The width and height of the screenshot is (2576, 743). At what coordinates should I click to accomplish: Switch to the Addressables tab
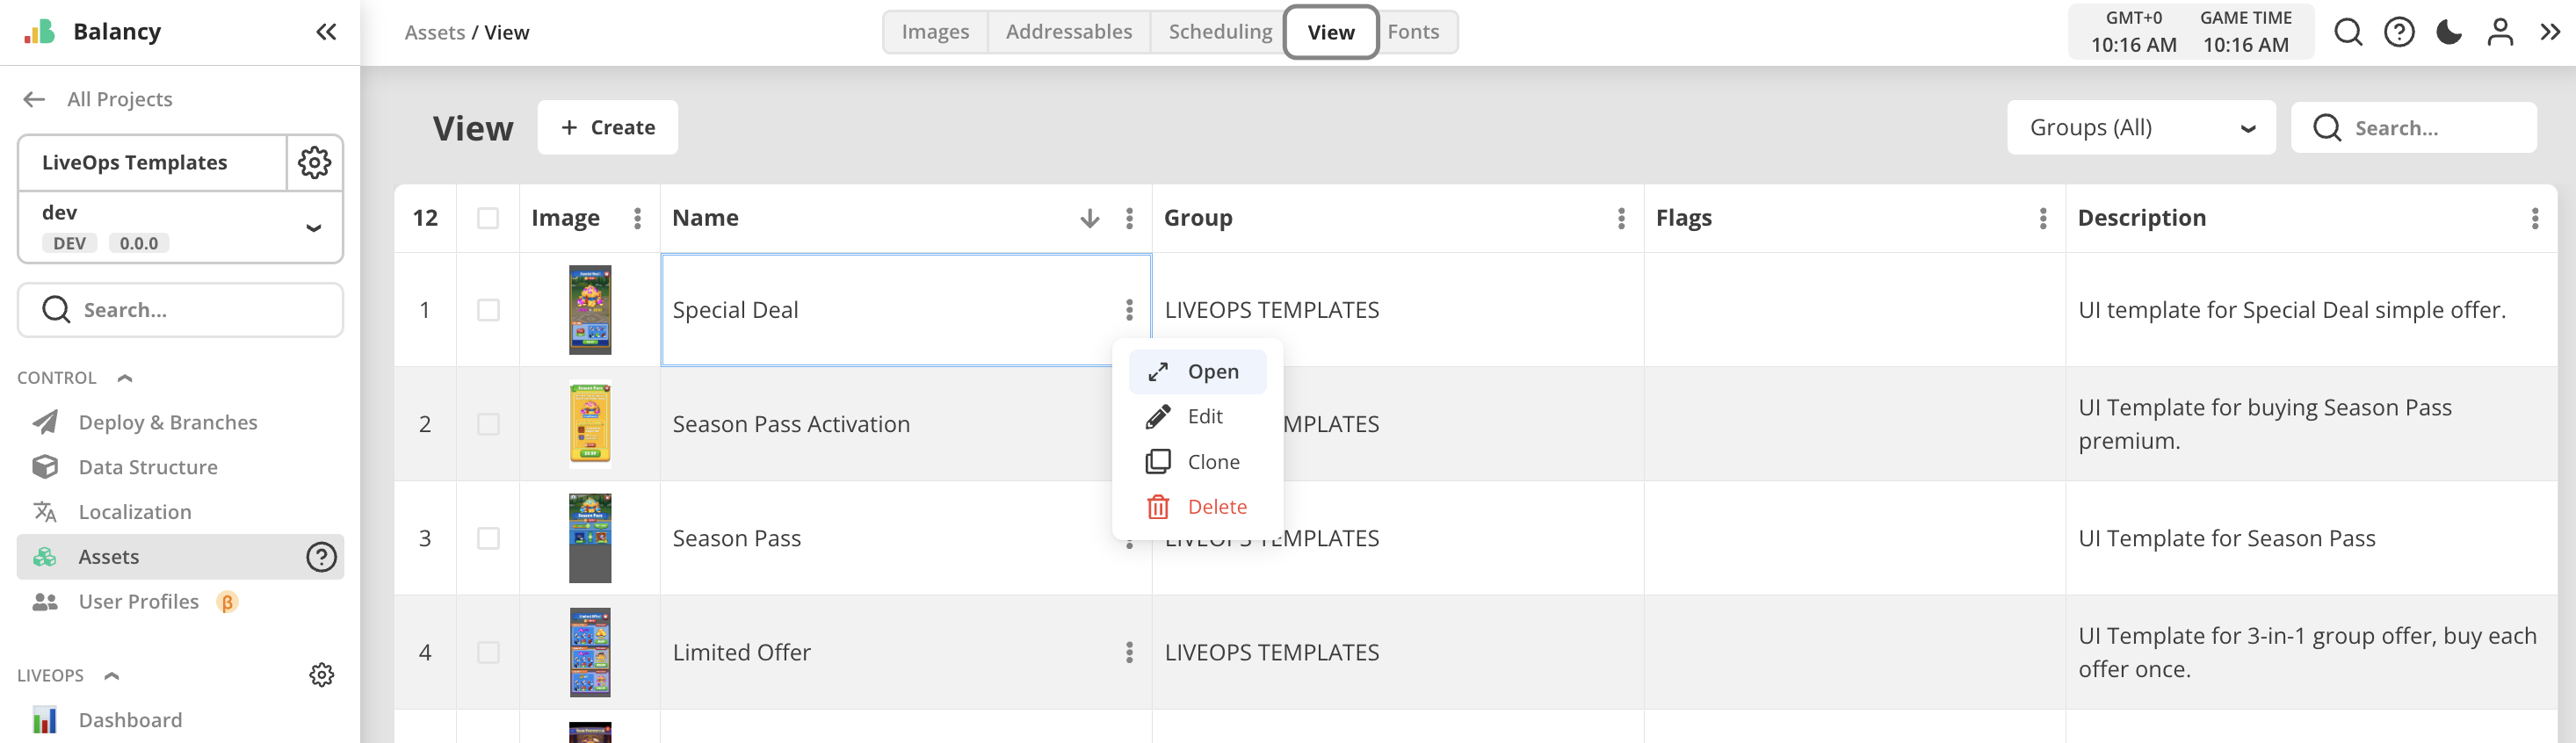pyautogui.click(x=1068, y=32)
